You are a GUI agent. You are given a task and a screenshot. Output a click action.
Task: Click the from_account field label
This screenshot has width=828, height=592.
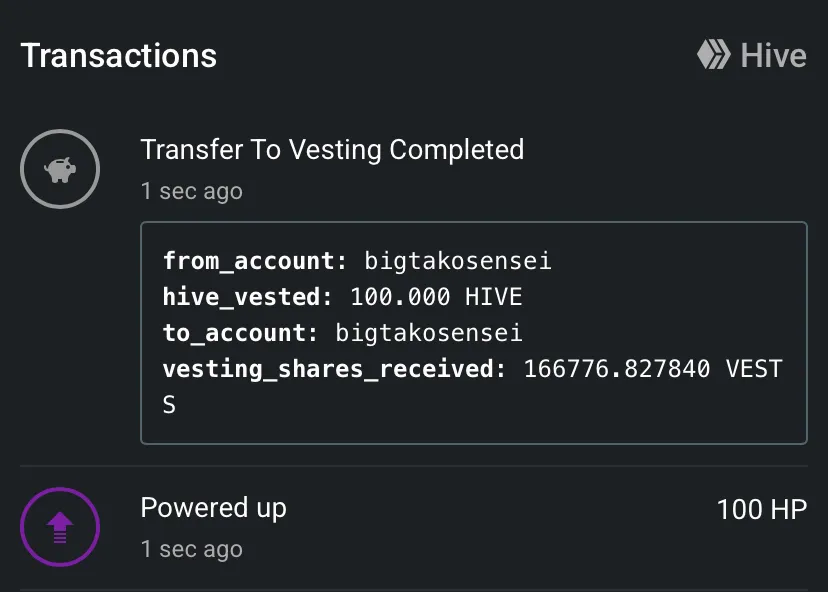(255, 261)
